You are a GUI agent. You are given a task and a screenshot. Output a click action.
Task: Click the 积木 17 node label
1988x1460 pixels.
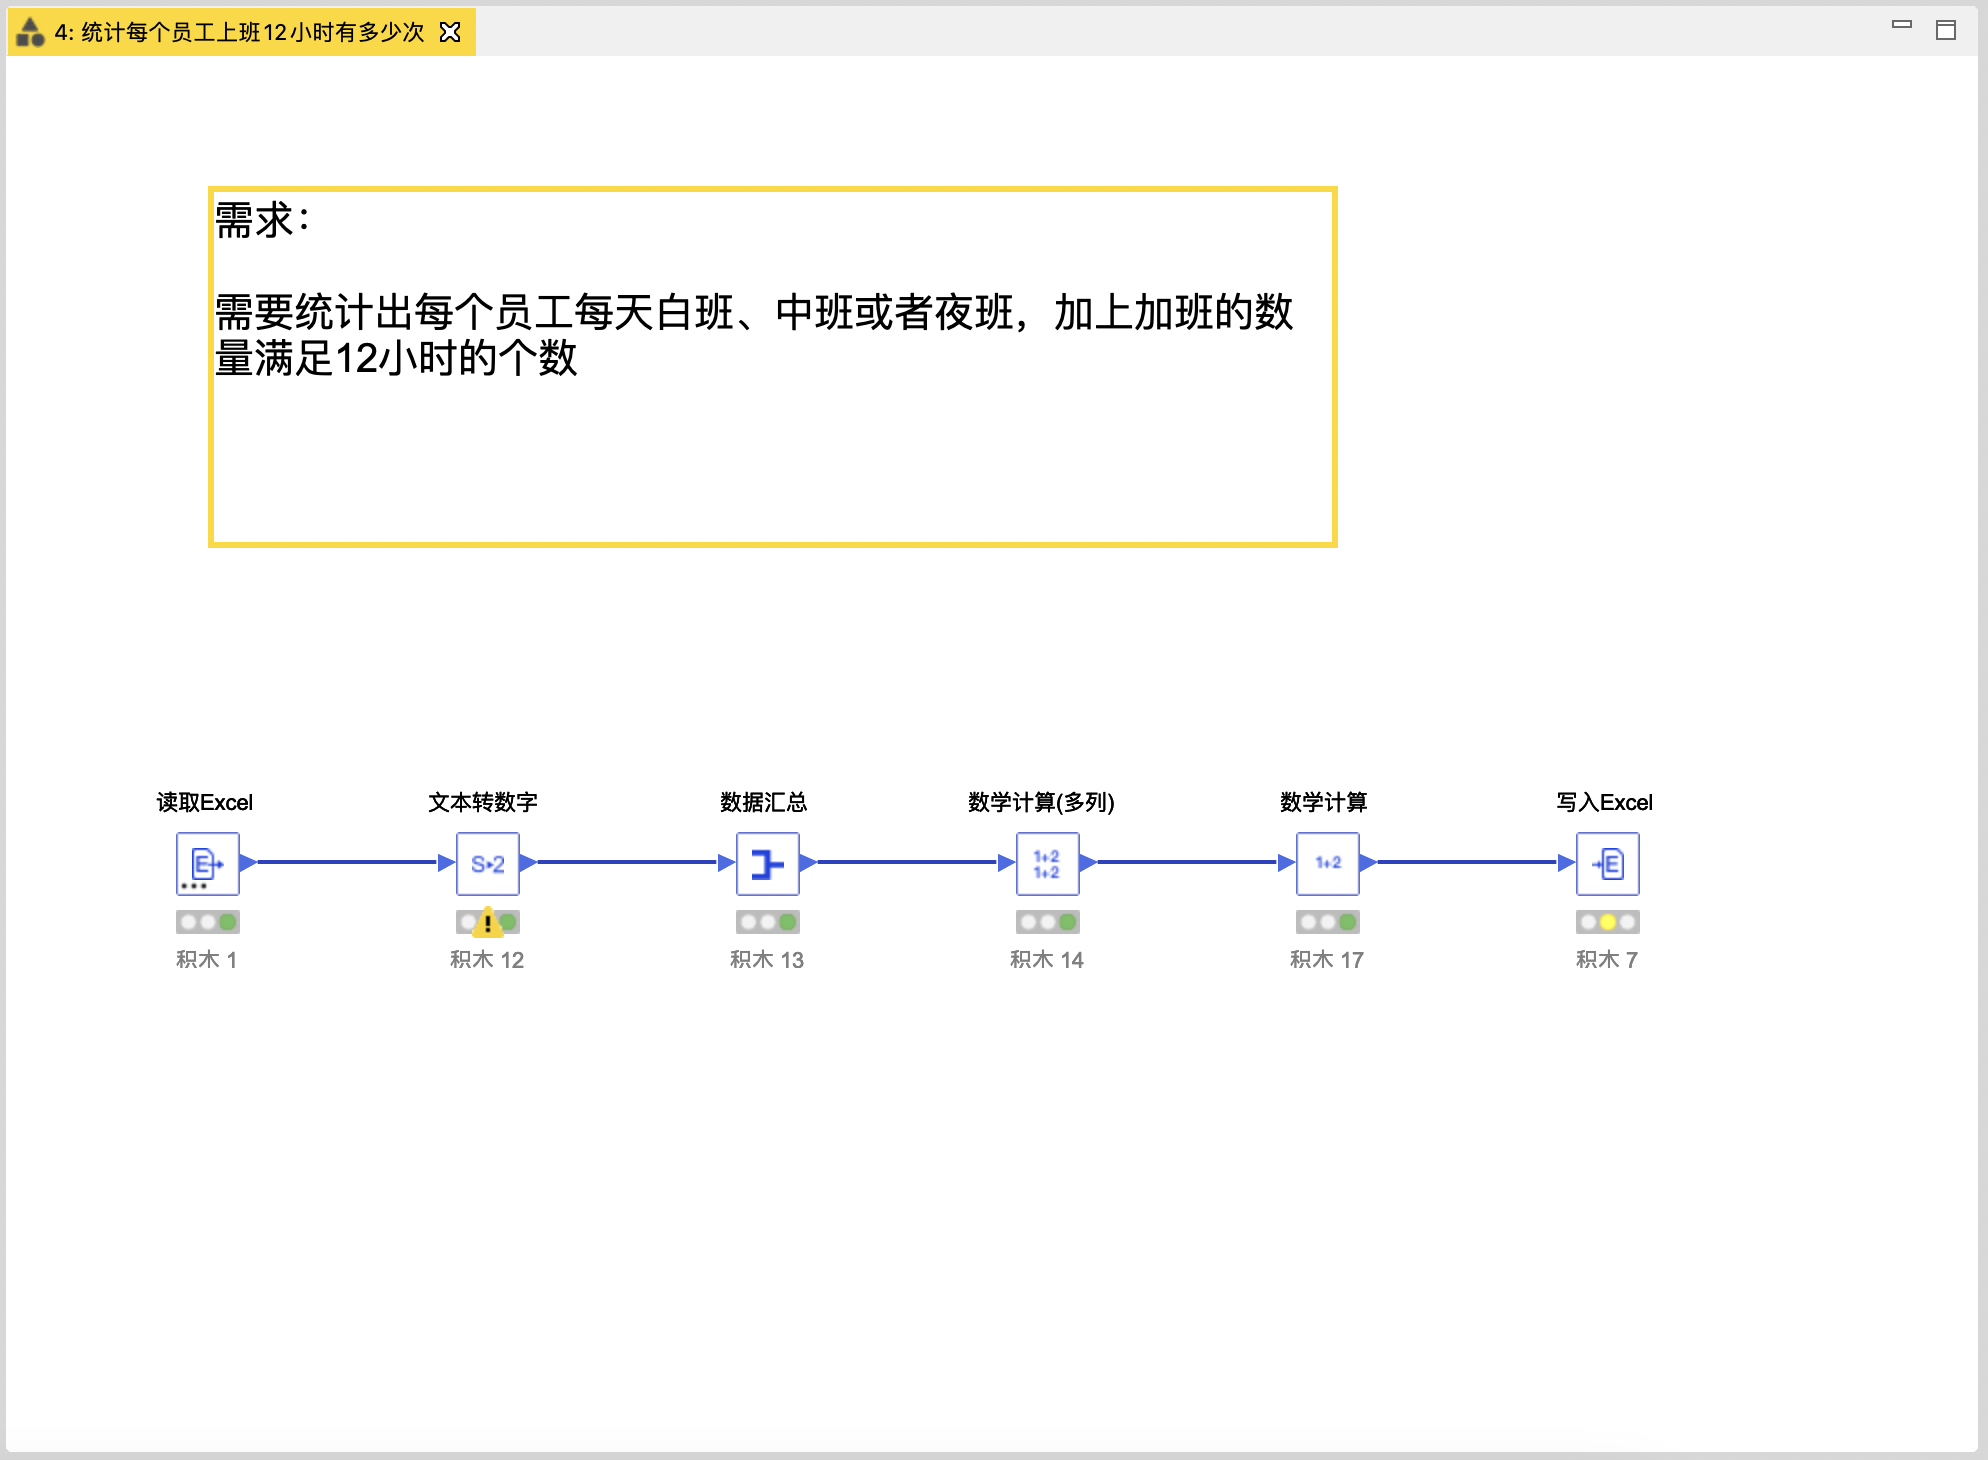[1326, 960]
